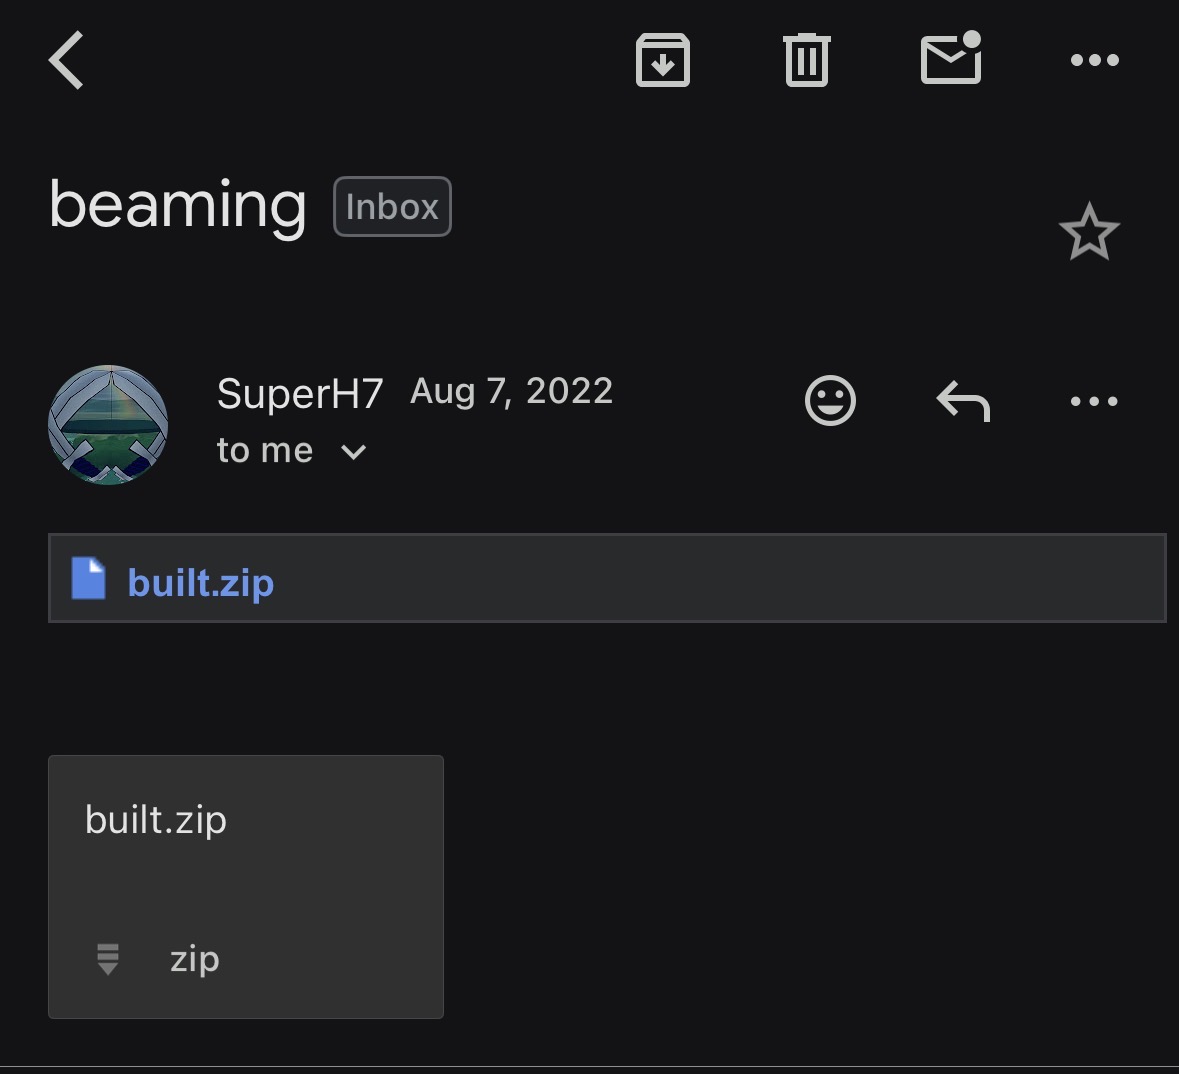
Task: Select the Inbox label chip
Action: 392,207
